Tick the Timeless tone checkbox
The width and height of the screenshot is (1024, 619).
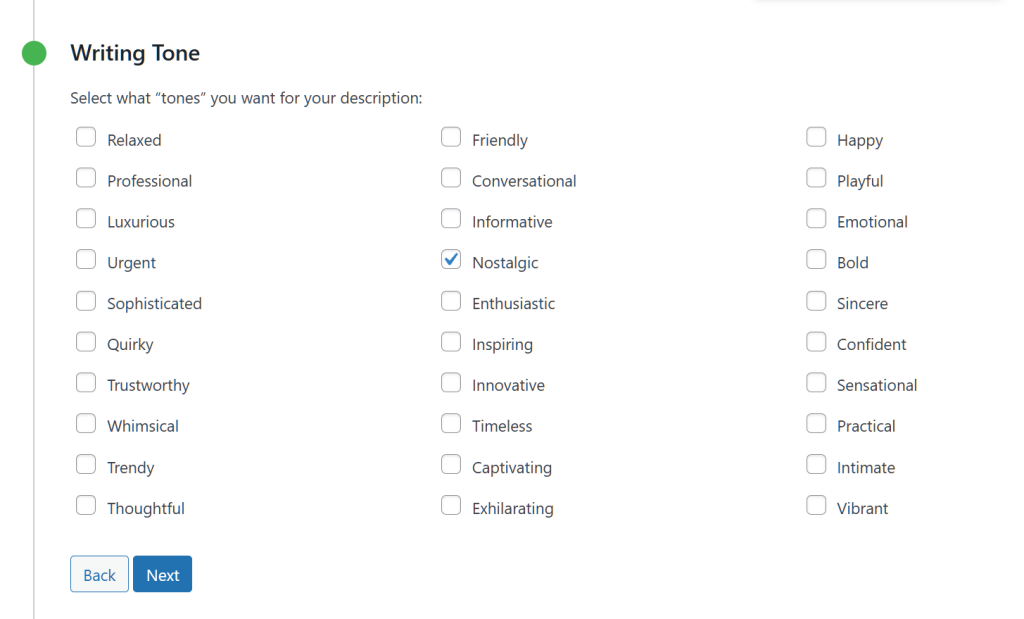[451, 424]
